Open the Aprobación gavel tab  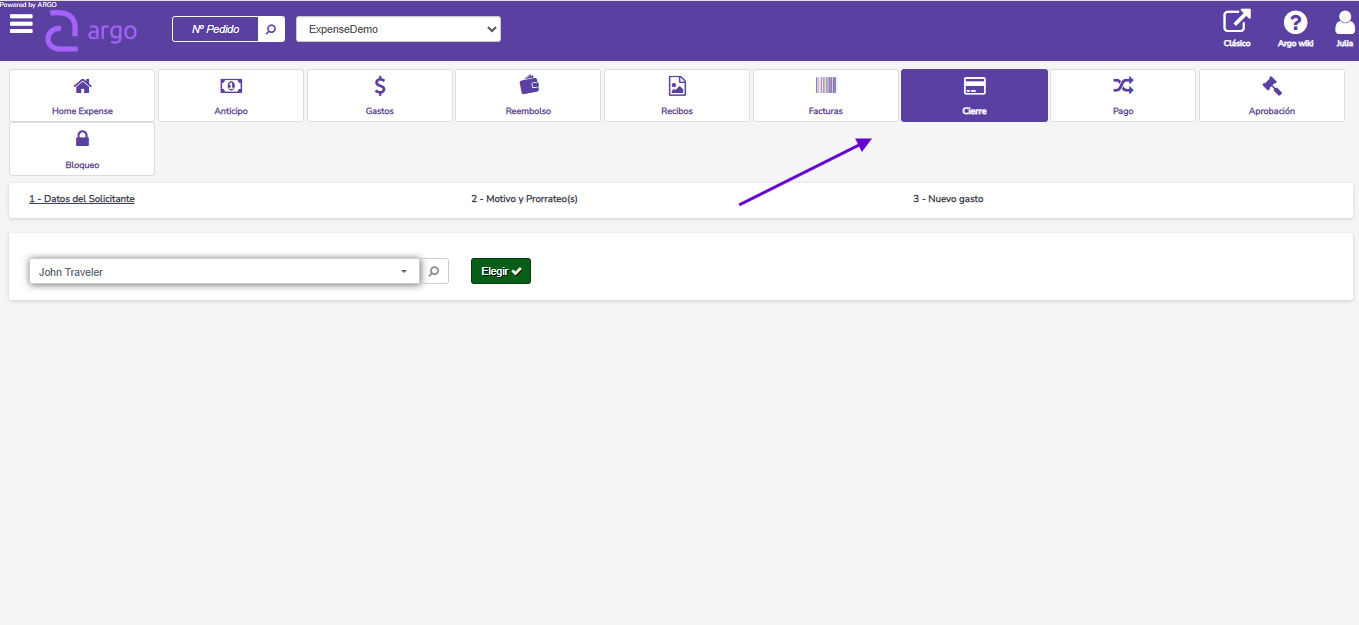1272,95
